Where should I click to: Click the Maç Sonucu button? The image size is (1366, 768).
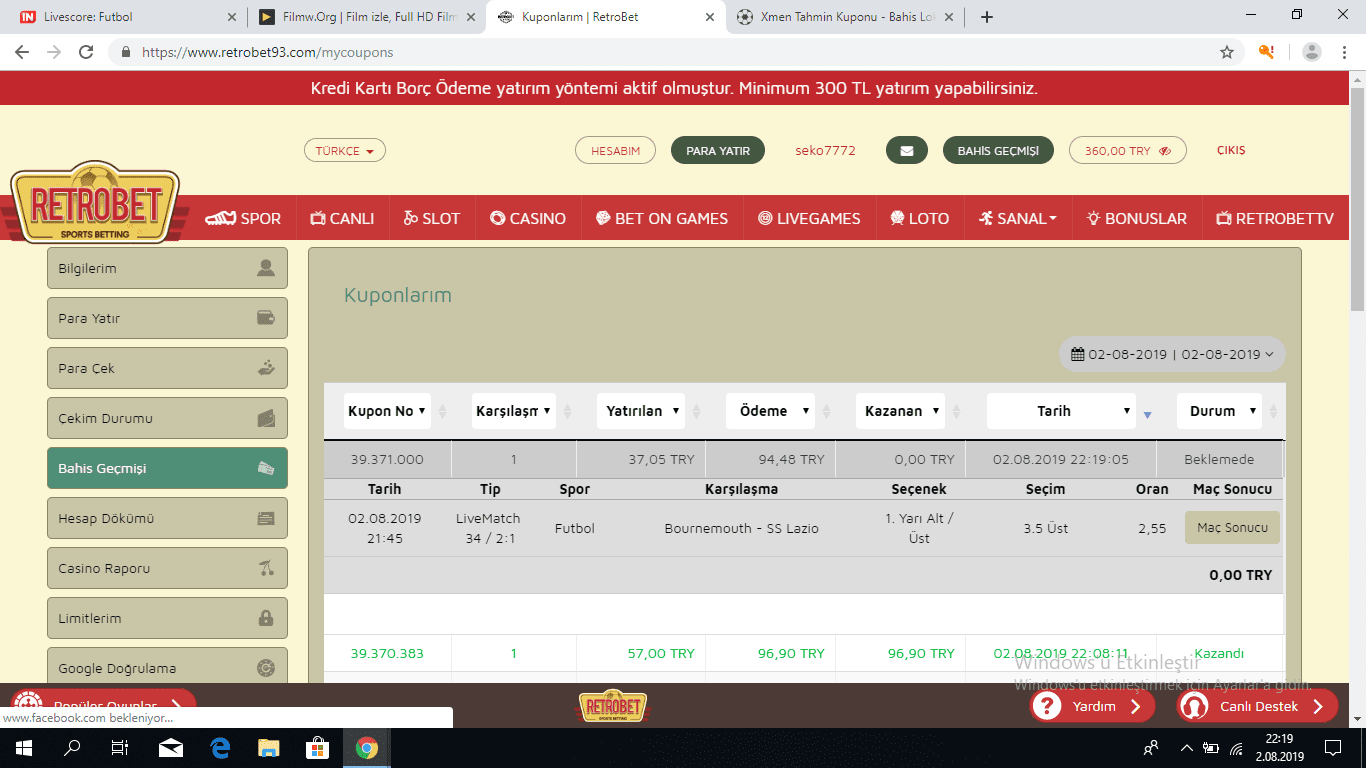pyautogui.click(x=1232, y=528)
